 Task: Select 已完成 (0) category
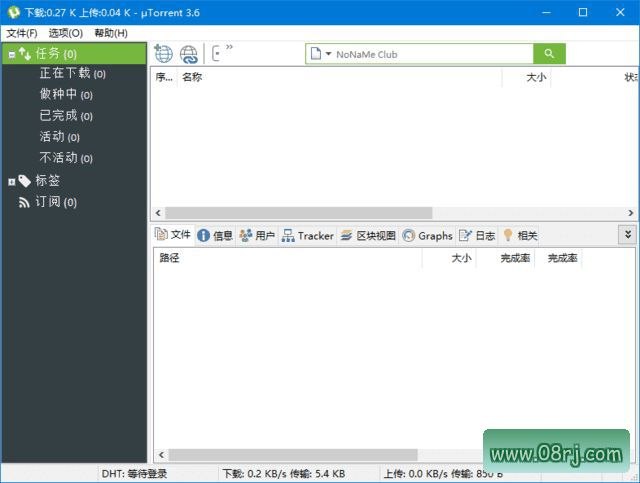point(66,116)
